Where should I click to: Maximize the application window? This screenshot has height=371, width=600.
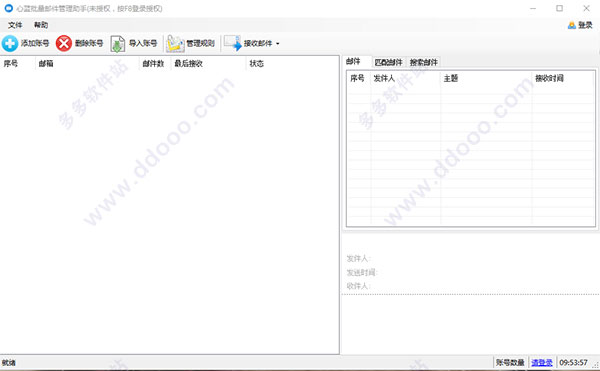point(559,8)
